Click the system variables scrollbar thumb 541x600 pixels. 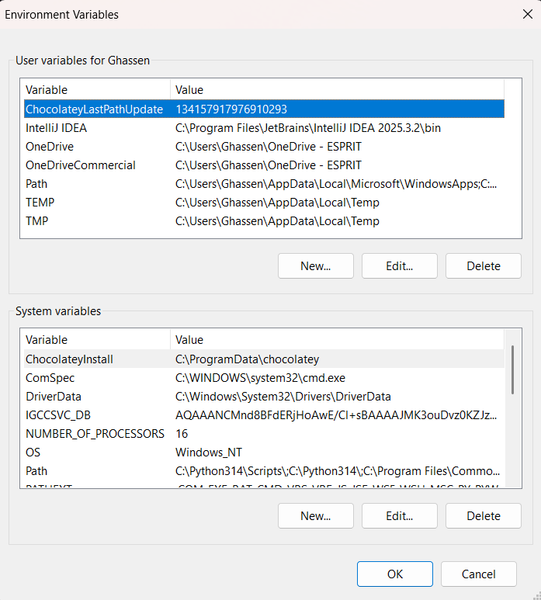tap(512, 370)
